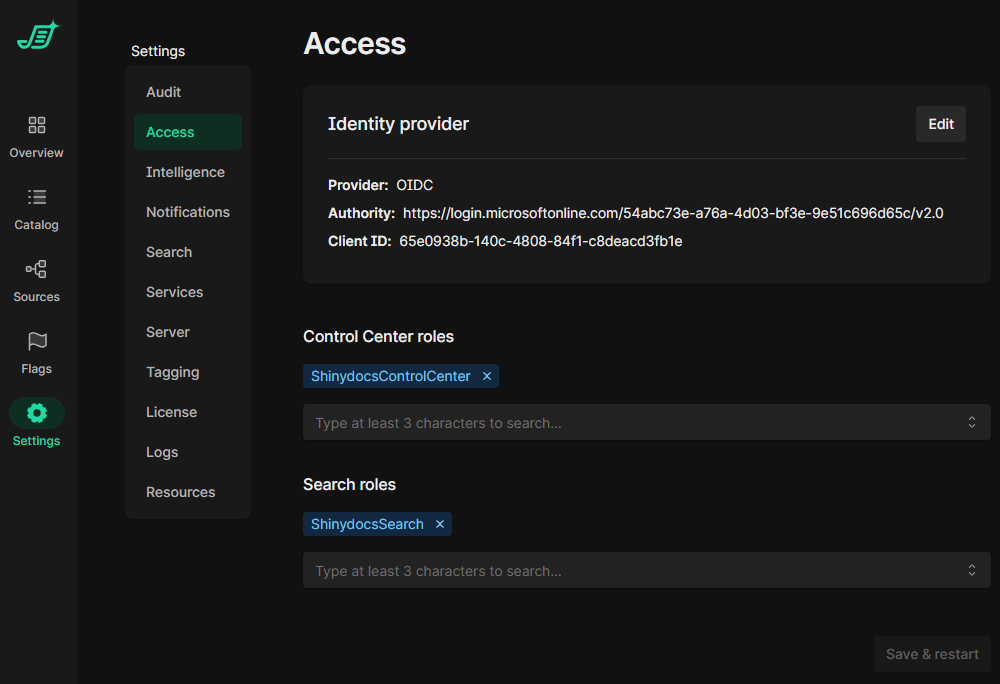
Task: Open the Resources settings page
Action: point(181,492)
